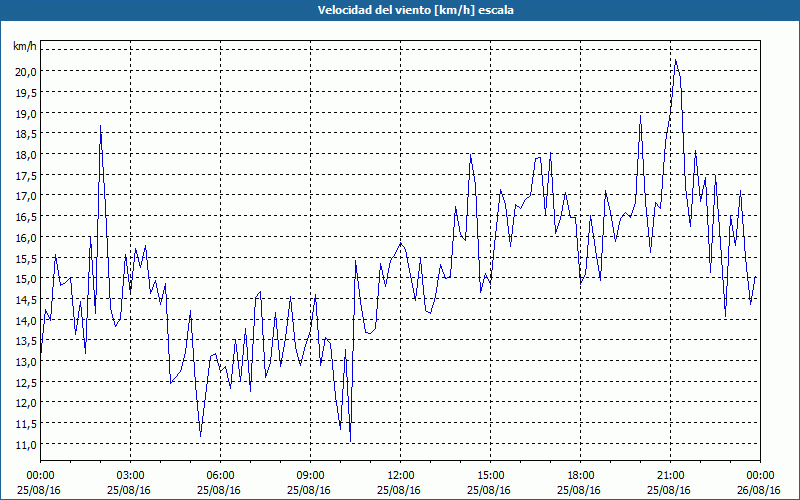Image resolution: width=800 pixels, height=500 pixels.
Task: Click the '12,0' y-axis label
Action: point(26,404)
